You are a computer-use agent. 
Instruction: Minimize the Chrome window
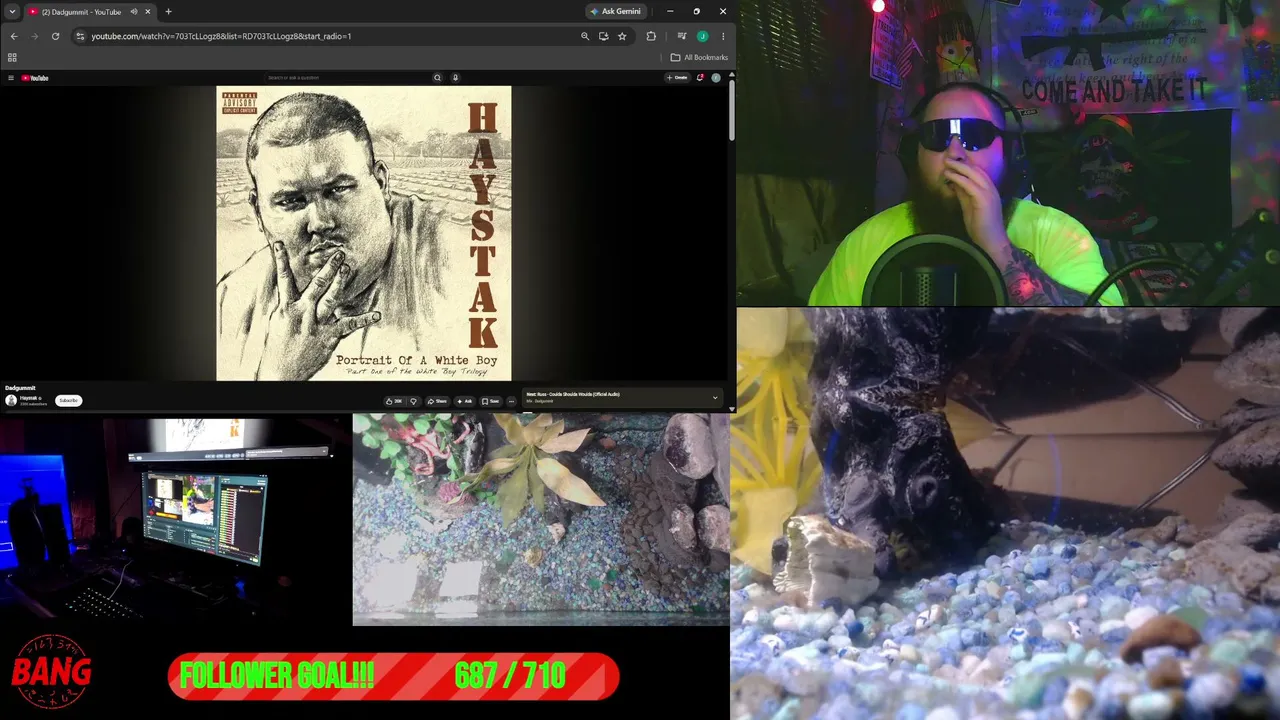pyautogui.click(x=670, y=11)
